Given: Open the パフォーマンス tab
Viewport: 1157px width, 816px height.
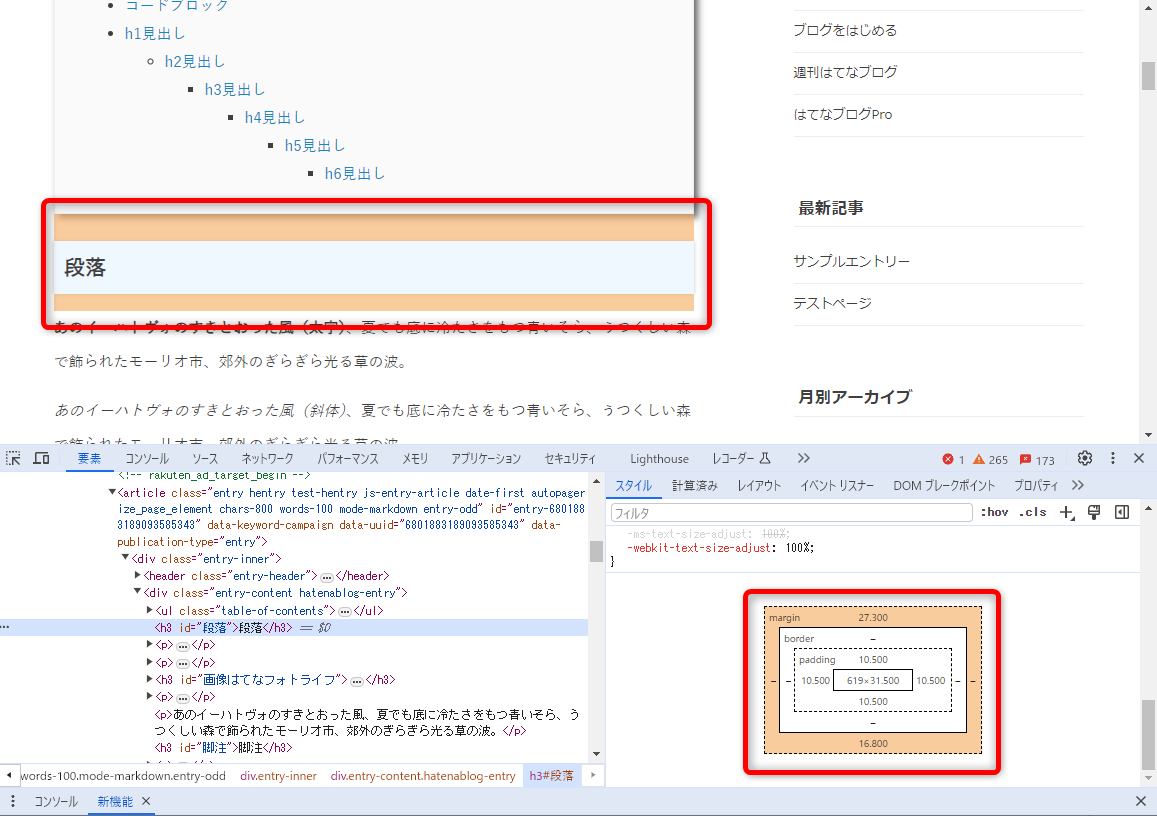Looking at the screenshot, I should coord(348,458).
